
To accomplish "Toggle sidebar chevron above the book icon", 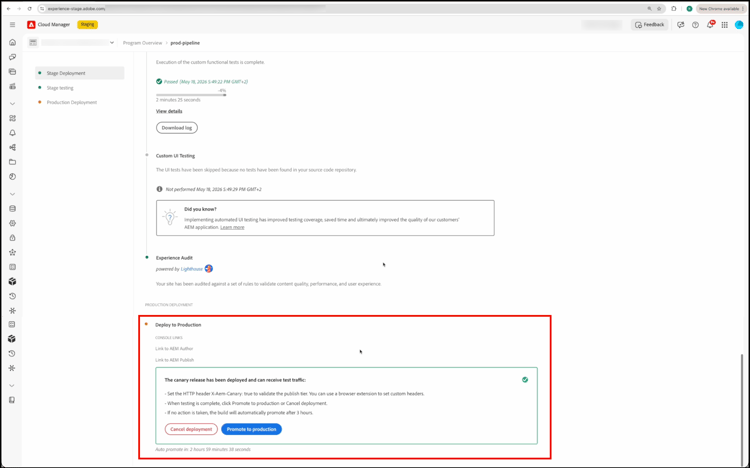I will [12, 385].
